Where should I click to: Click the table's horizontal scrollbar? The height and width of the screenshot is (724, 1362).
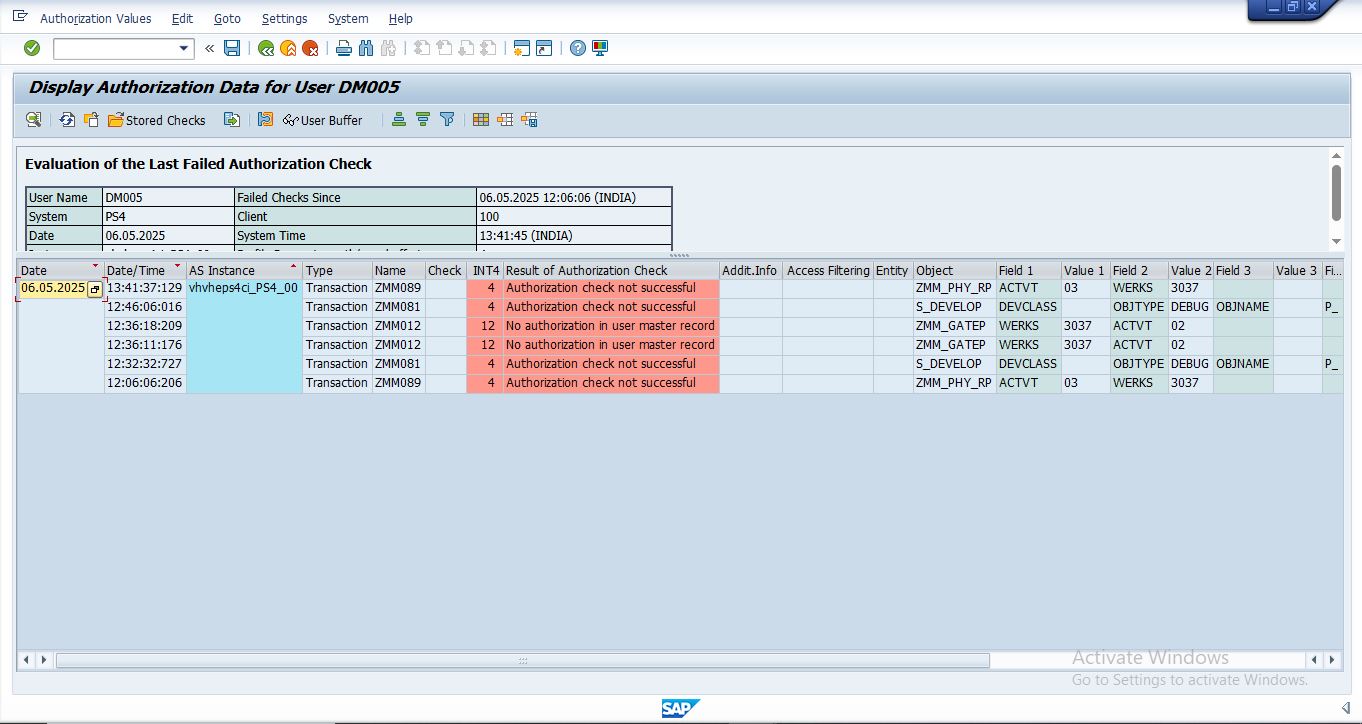[x=522, y=660]
